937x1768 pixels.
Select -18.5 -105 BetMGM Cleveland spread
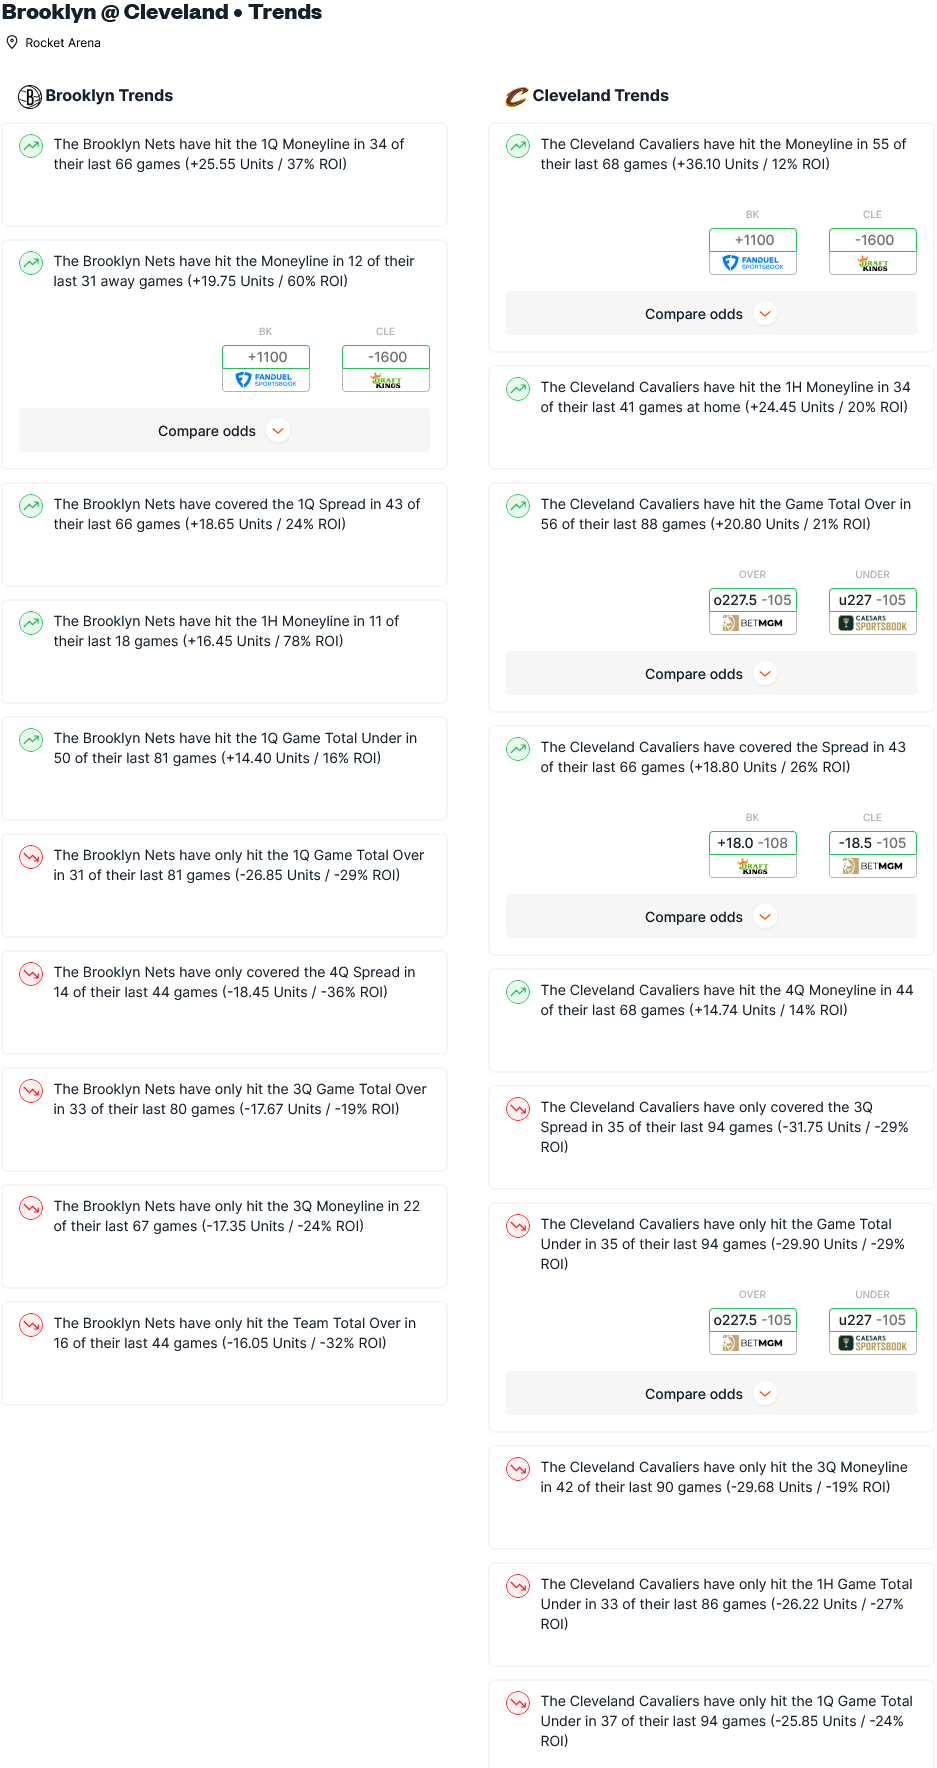coord(873,854)
